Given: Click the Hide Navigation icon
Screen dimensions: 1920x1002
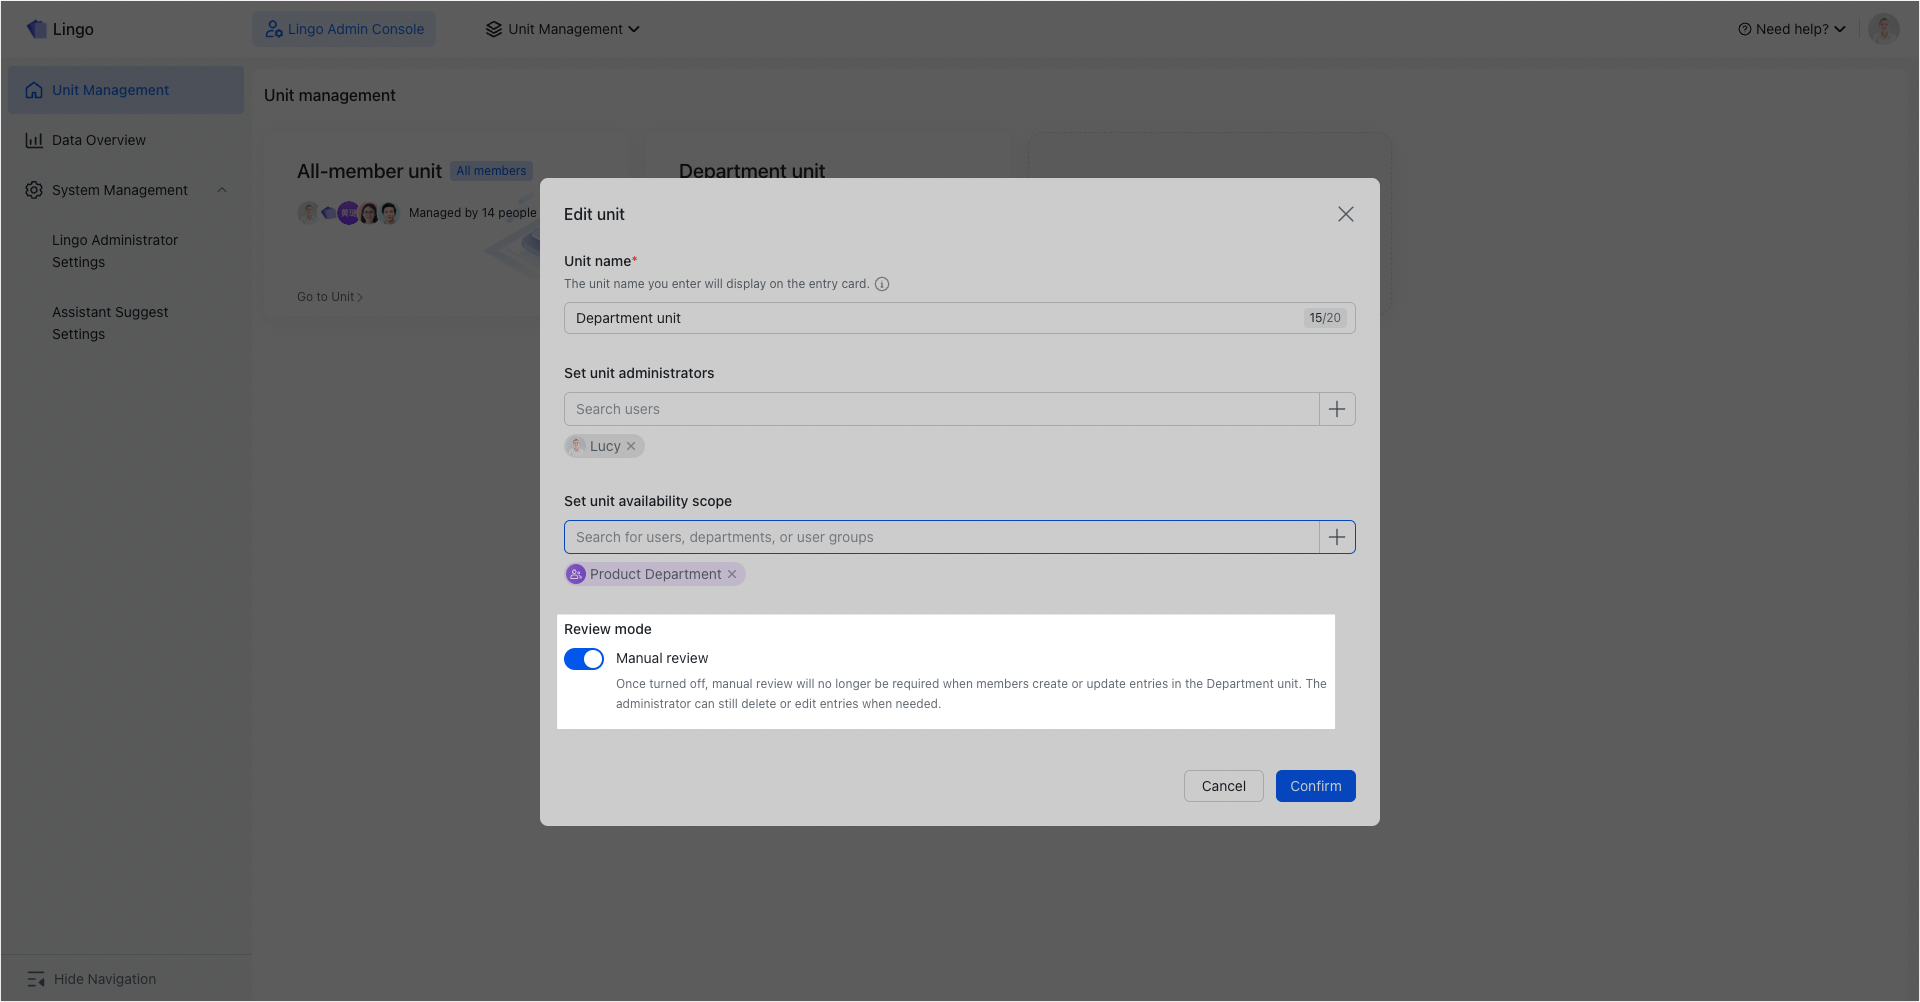Looking at the screenshot, I should pos(36,978).
